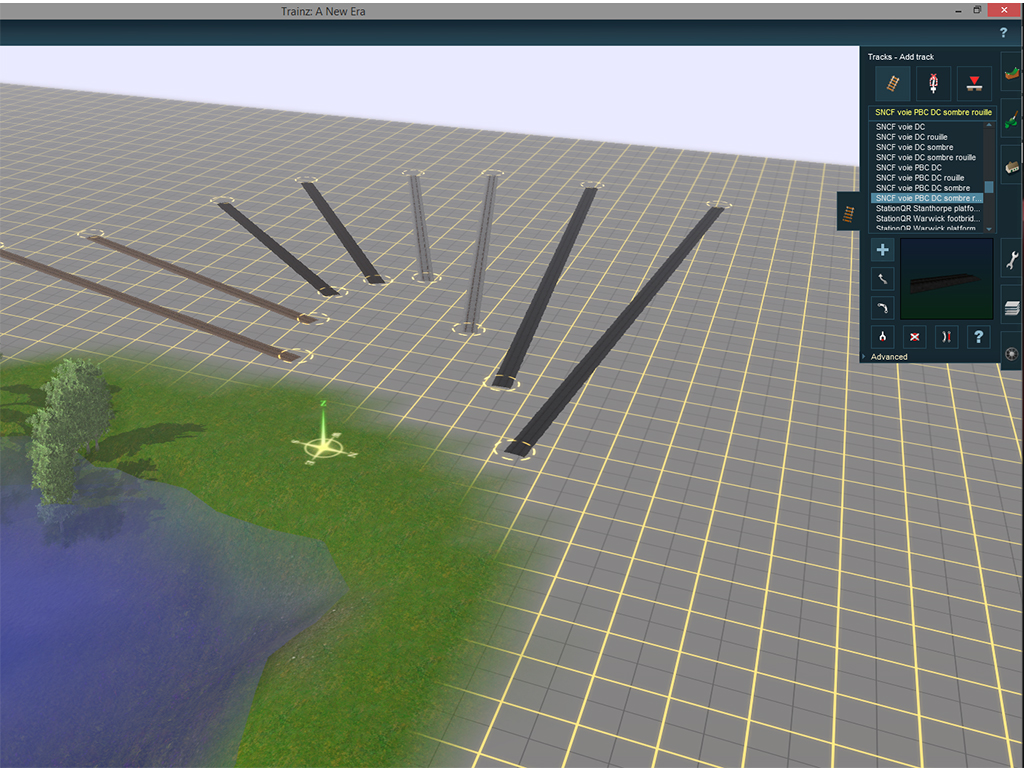Select the Move track tool
Screen dimensions: 1024x768
coord(882,279)
